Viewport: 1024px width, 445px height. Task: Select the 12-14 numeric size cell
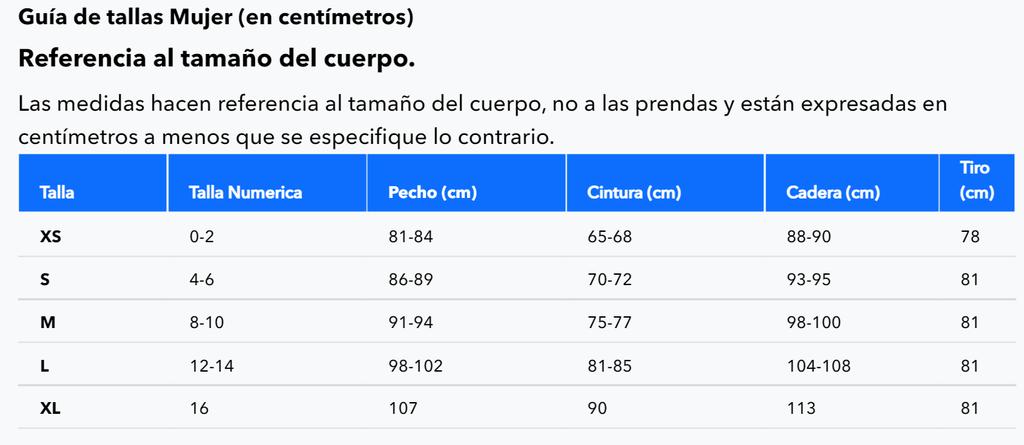[211, 366]
